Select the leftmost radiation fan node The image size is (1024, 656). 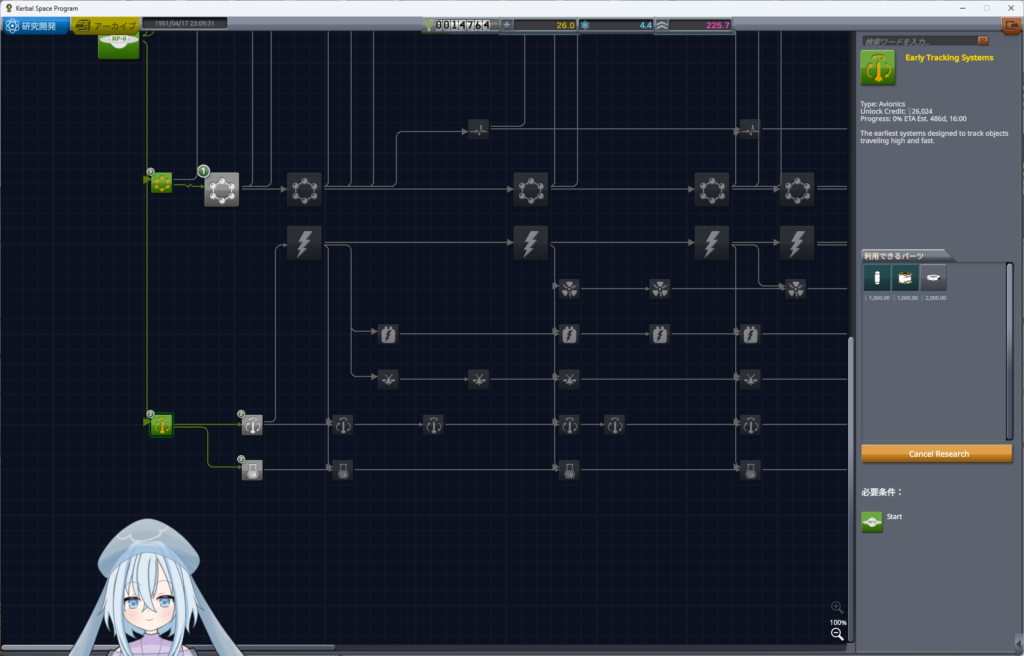click(569, 289)
